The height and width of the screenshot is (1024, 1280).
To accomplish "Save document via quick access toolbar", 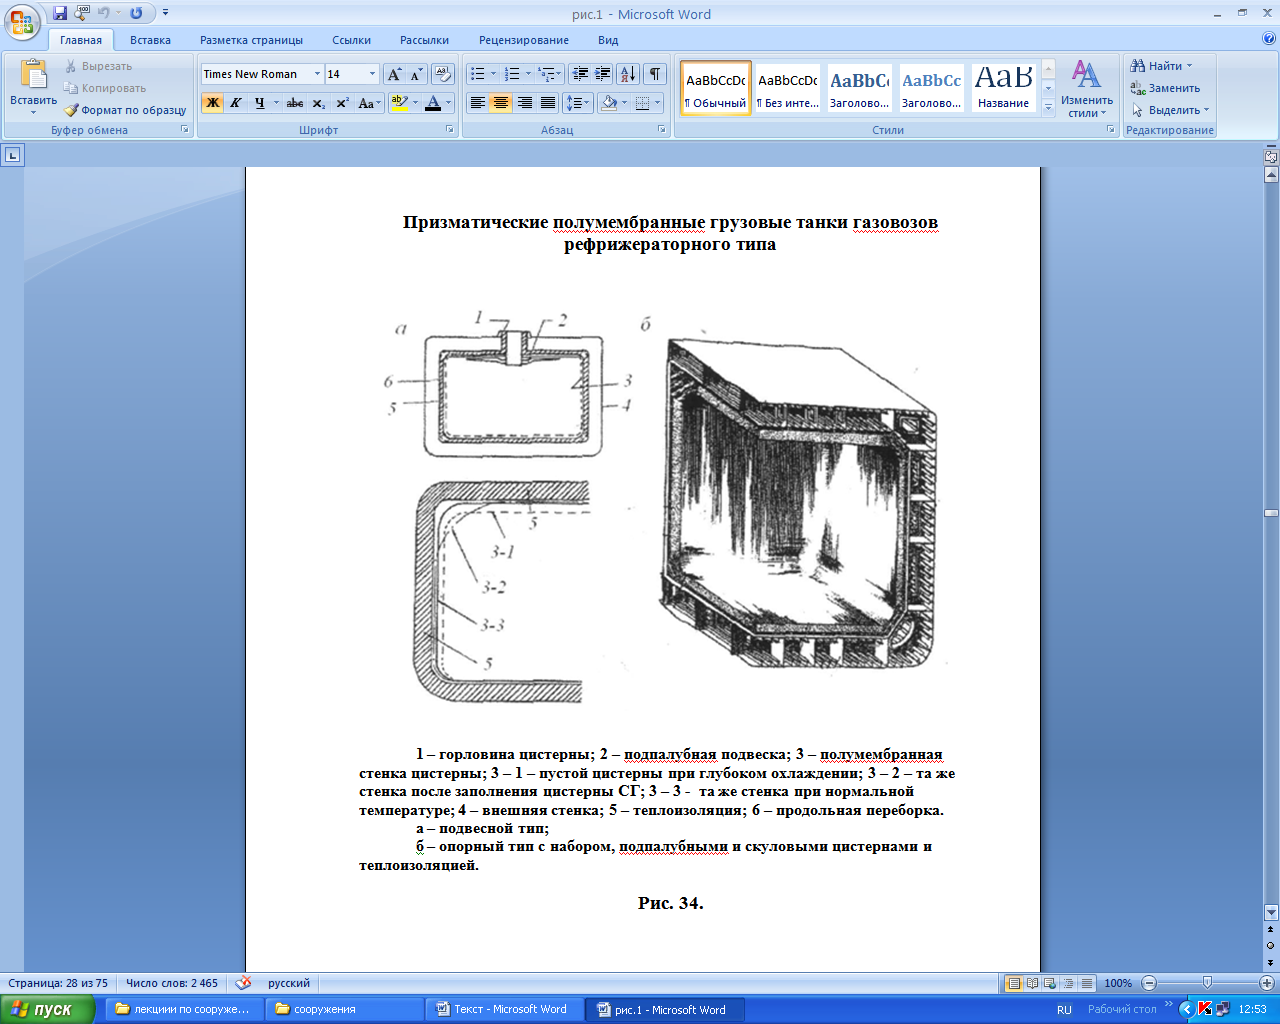I will click(60, 14).
